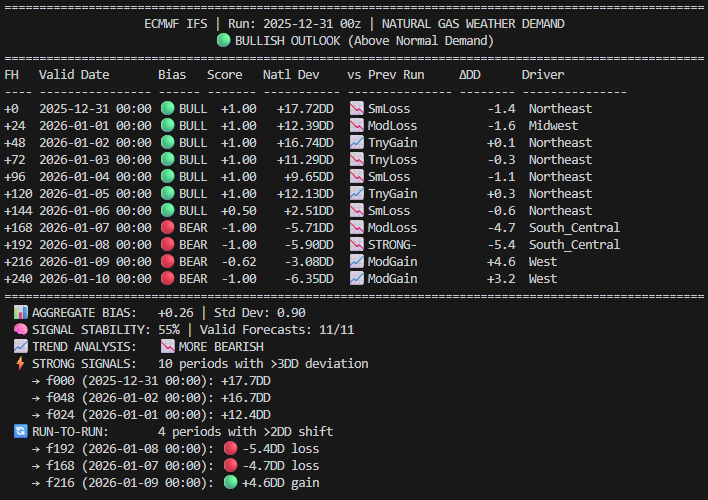The image size is (708, 500).
Task: Click the f024 strong signal line
Action: click(151, 415)
